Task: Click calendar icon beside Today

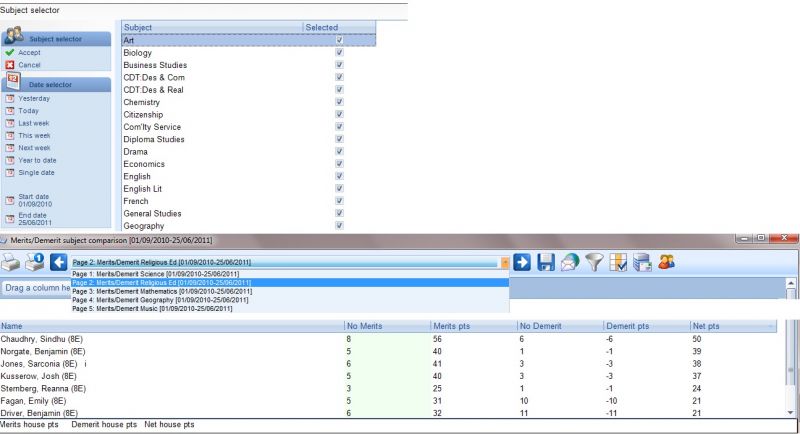Action: coord(10,111)
